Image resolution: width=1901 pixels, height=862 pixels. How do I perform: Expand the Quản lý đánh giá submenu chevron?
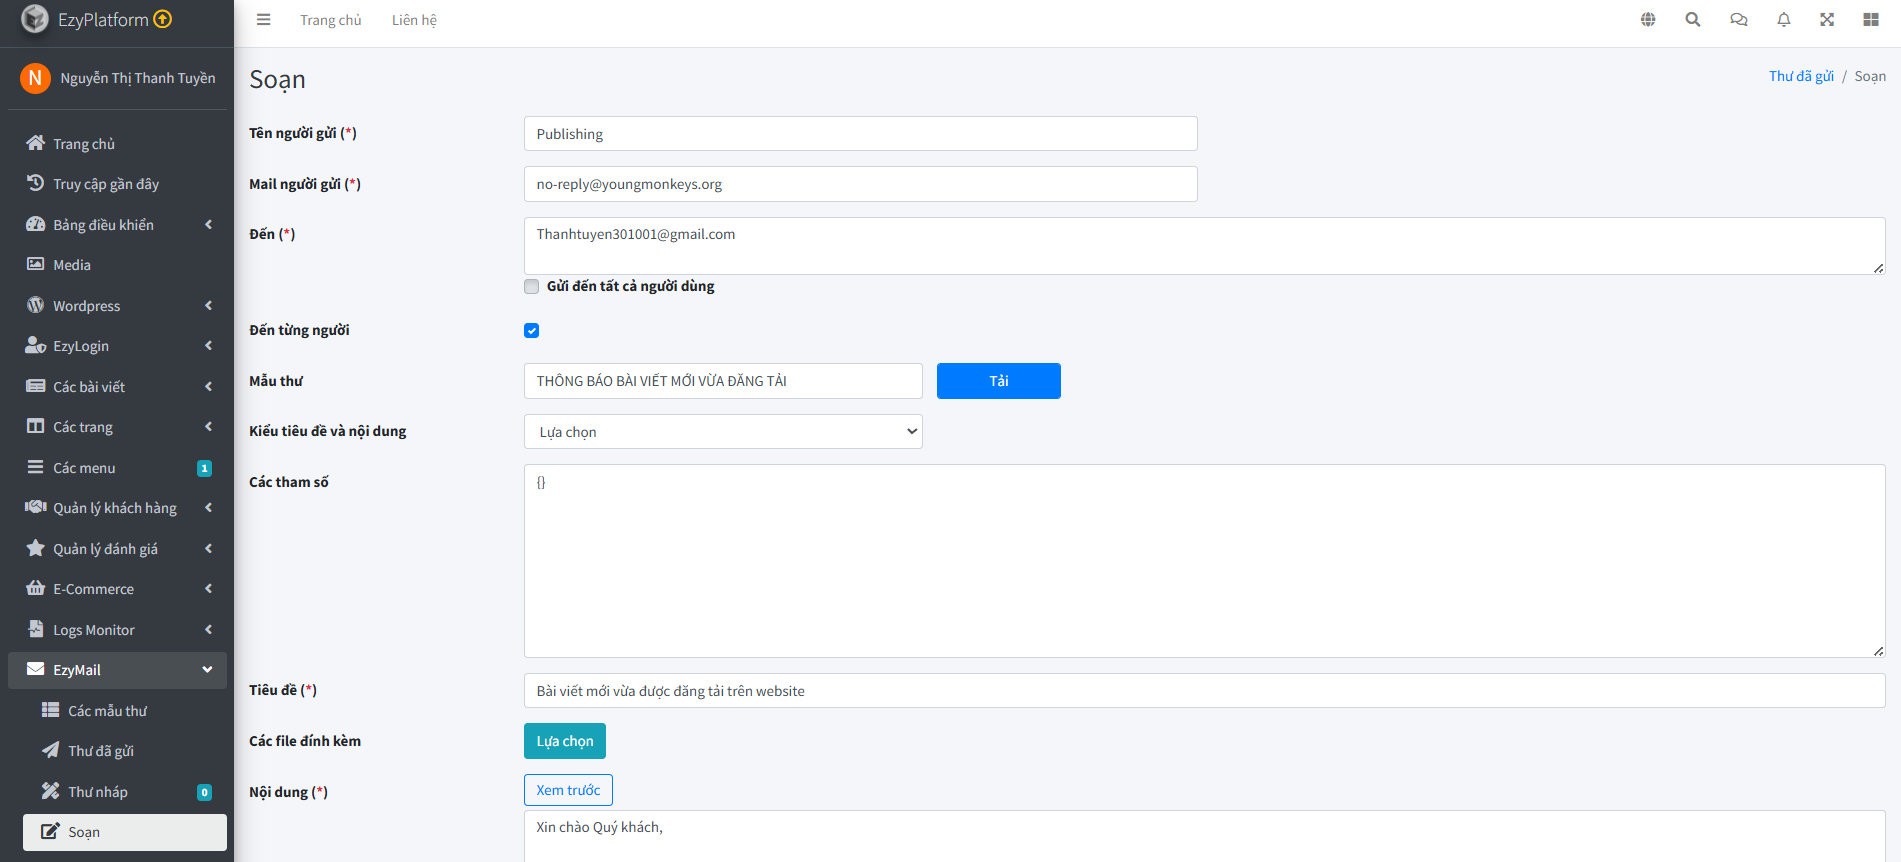tap(208, 549)
